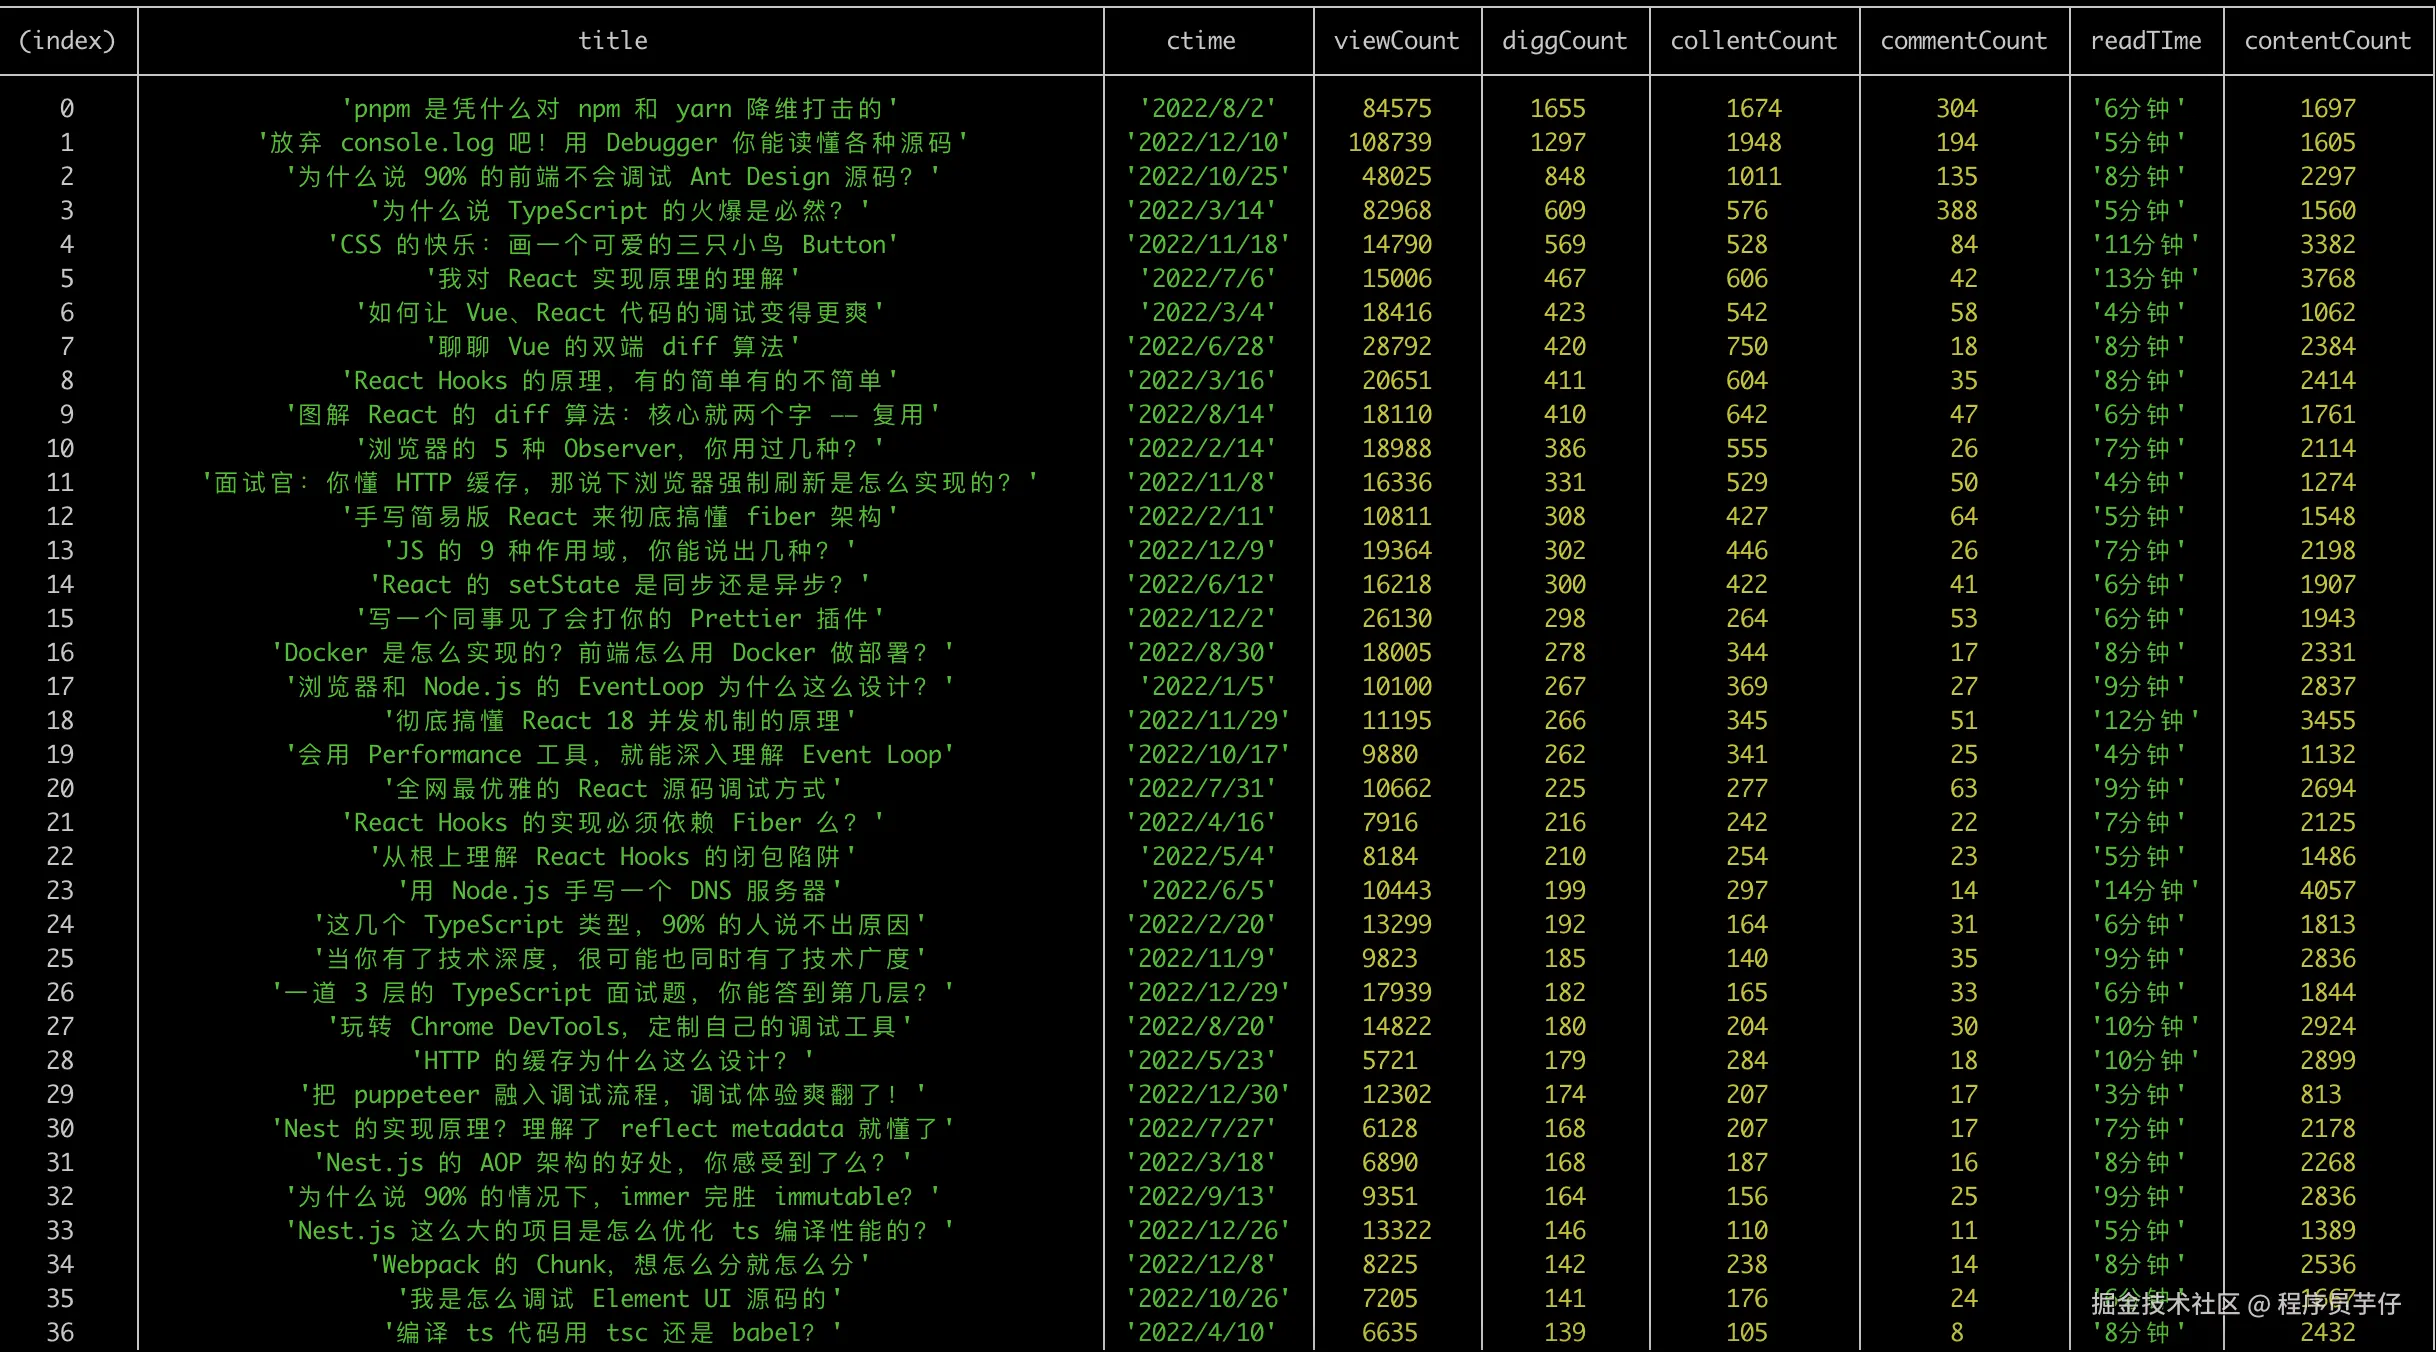Select the title 'CSS 的快乐：画一个可爱的三只小鸟 Button'
The width and height of the screenshot is (2436, 1352).
613,245
